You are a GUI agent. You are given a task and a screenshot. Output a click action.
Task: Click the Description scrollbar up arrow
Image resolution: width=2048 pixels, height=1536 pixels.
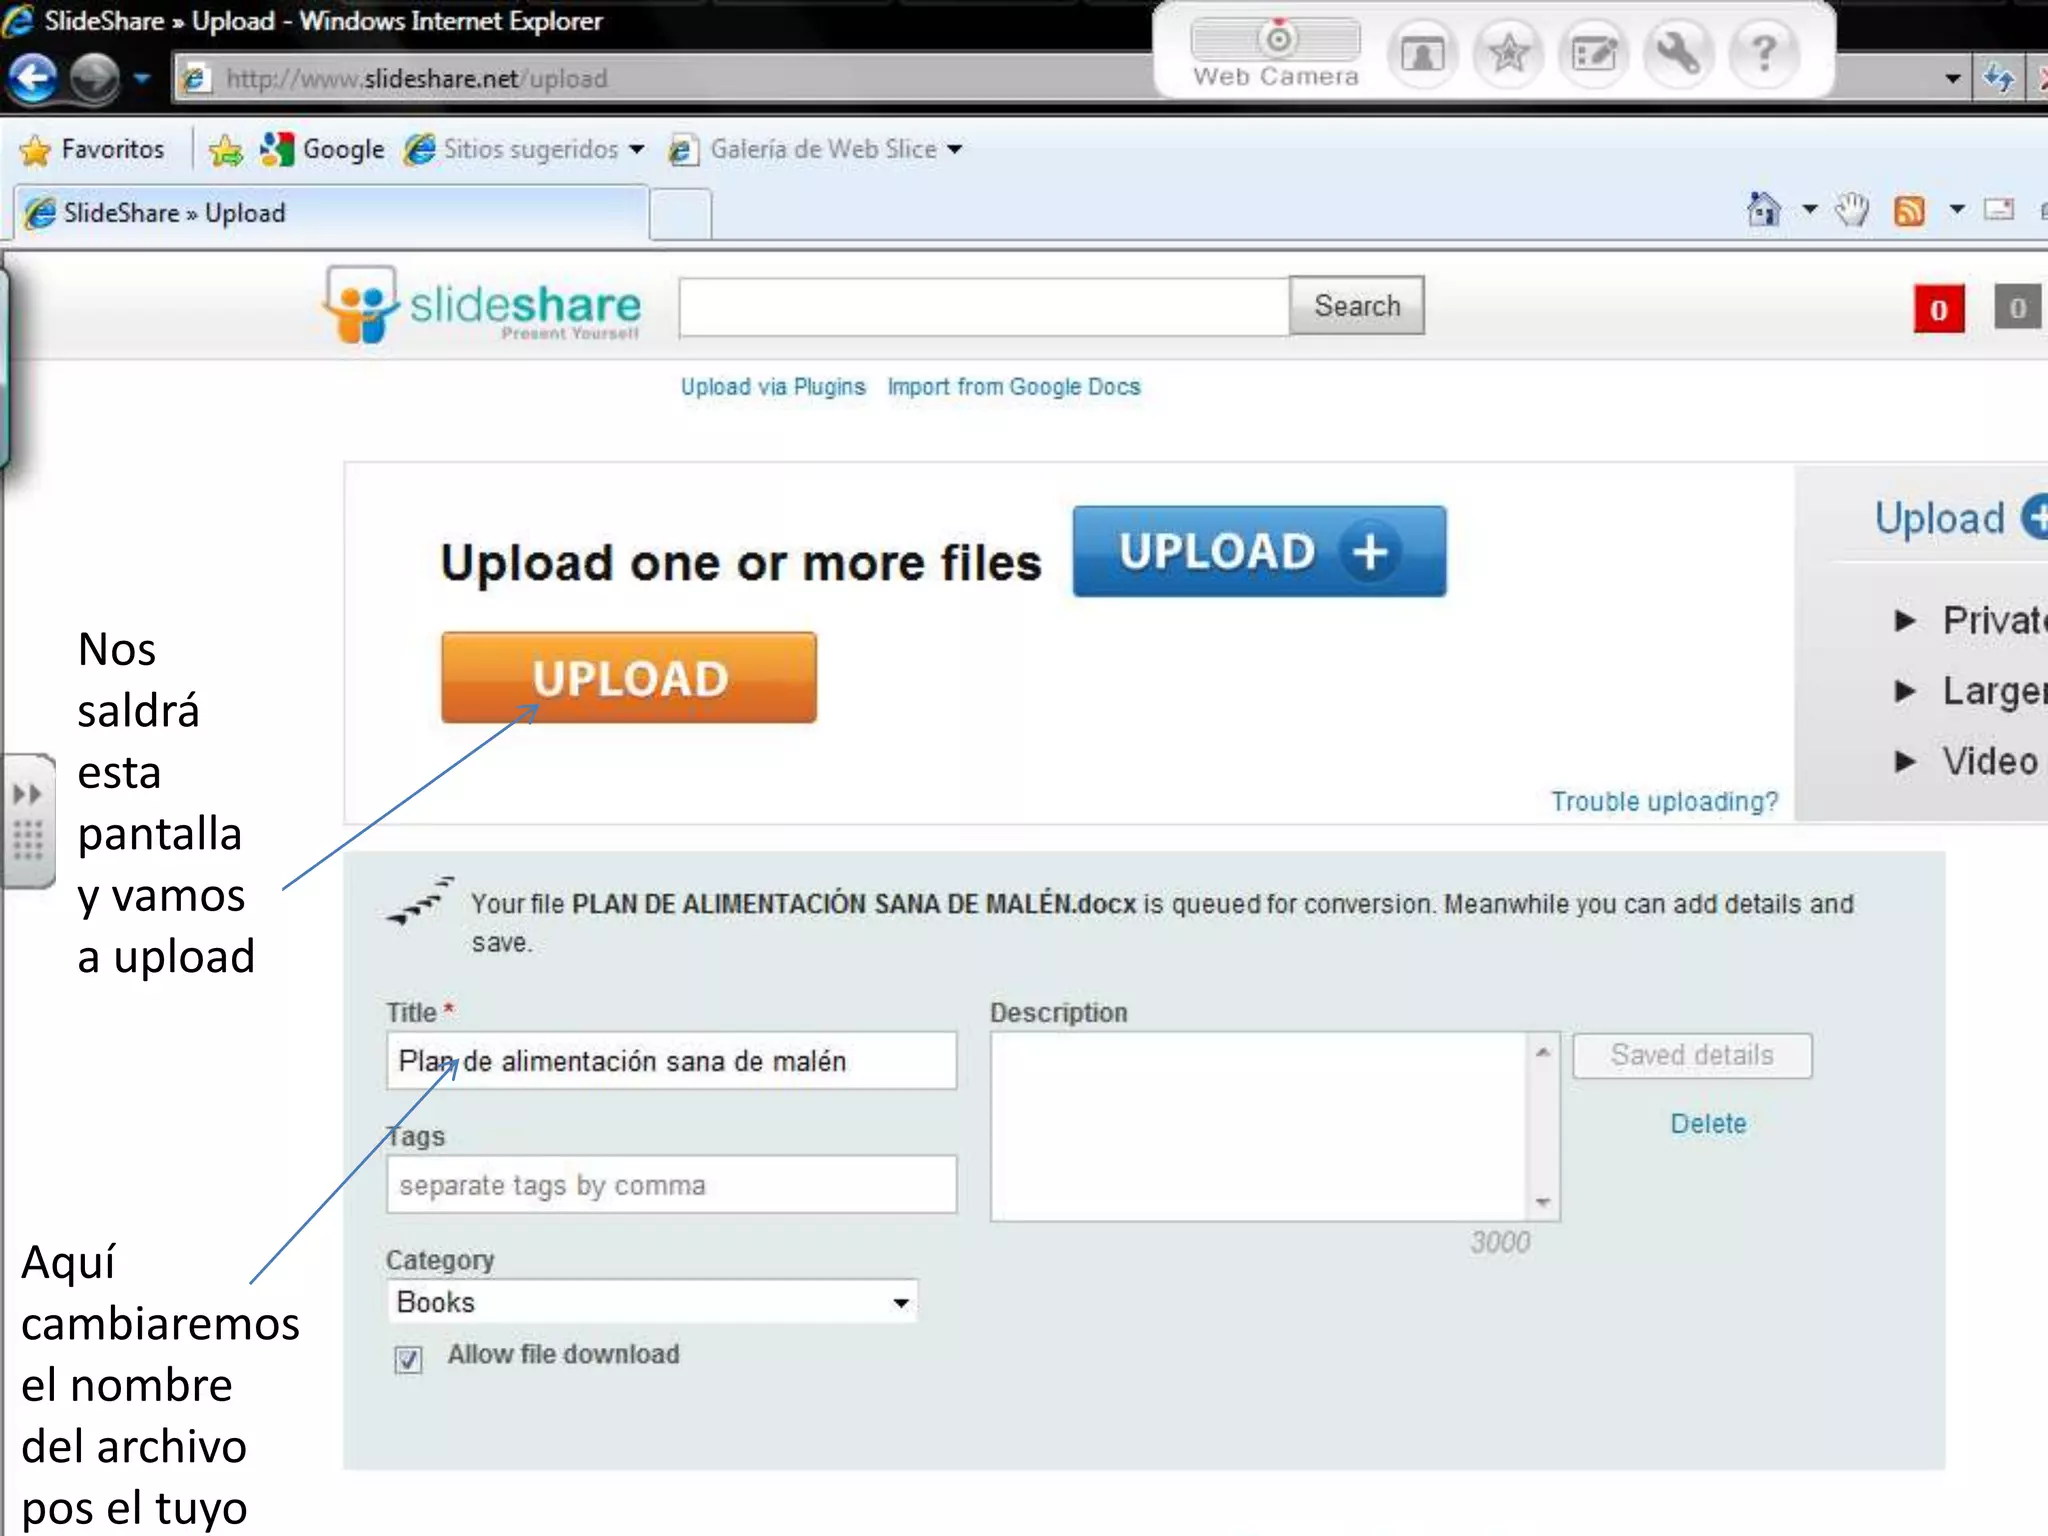1543,1052
